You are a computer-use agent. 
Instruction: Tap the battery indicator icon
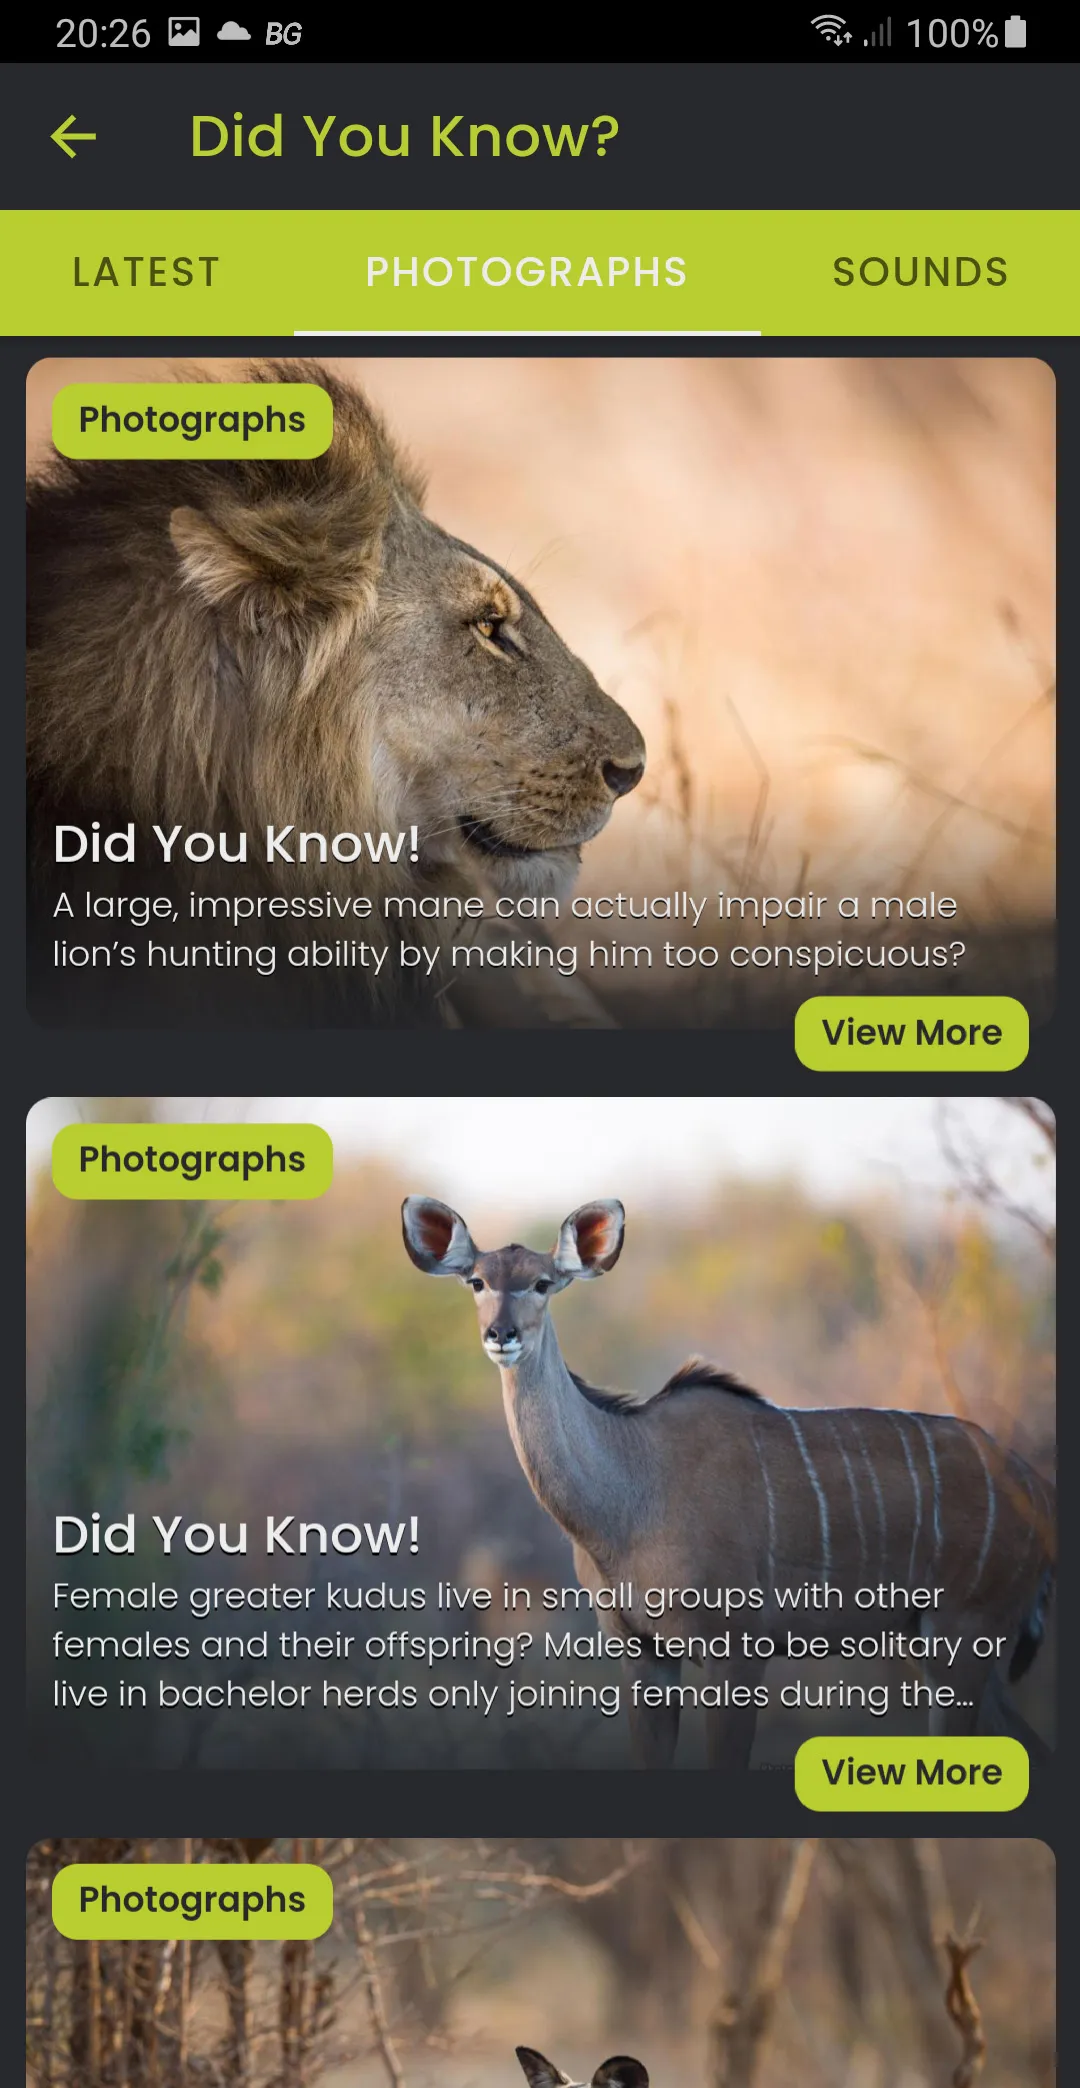(x=1015, y=32)
